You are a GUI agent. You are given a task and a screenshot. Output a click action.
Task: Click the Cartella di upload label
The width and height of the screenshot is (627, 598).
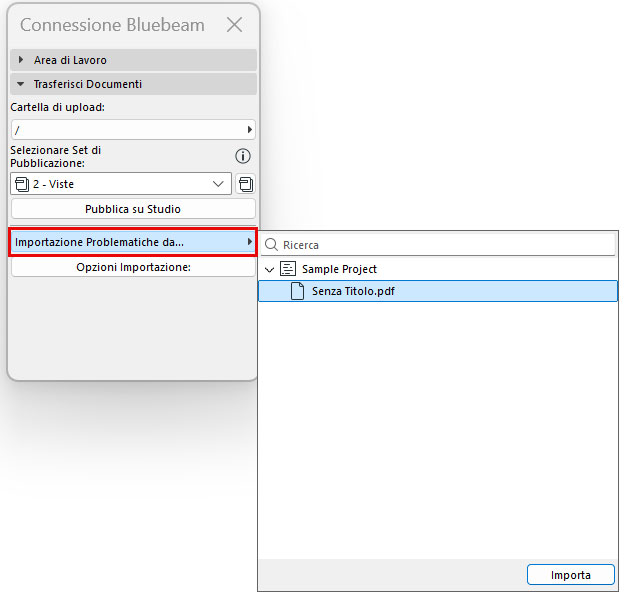(58, 107)
